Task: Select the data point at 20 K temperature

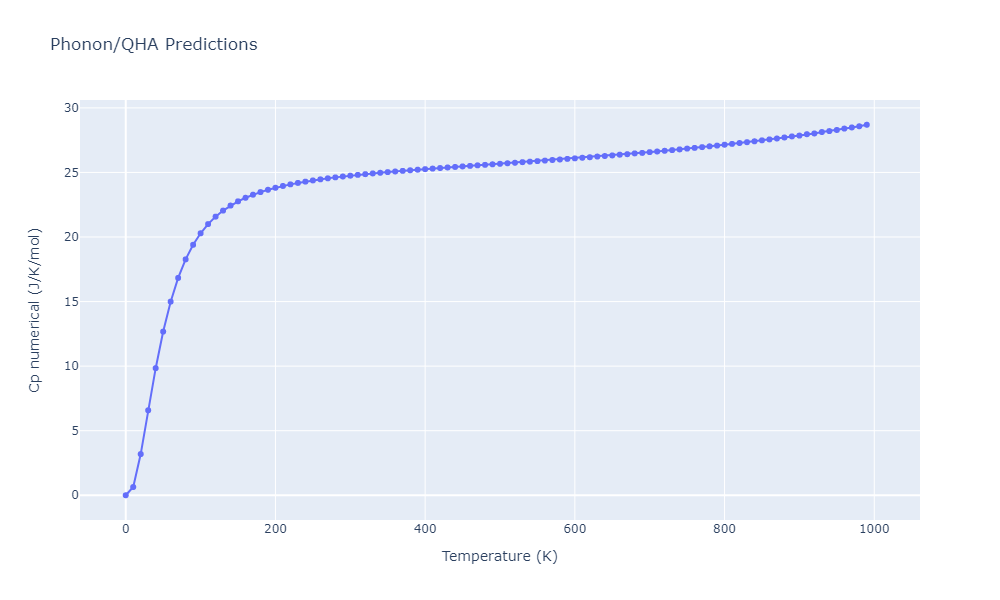Action: click(140, 454)
